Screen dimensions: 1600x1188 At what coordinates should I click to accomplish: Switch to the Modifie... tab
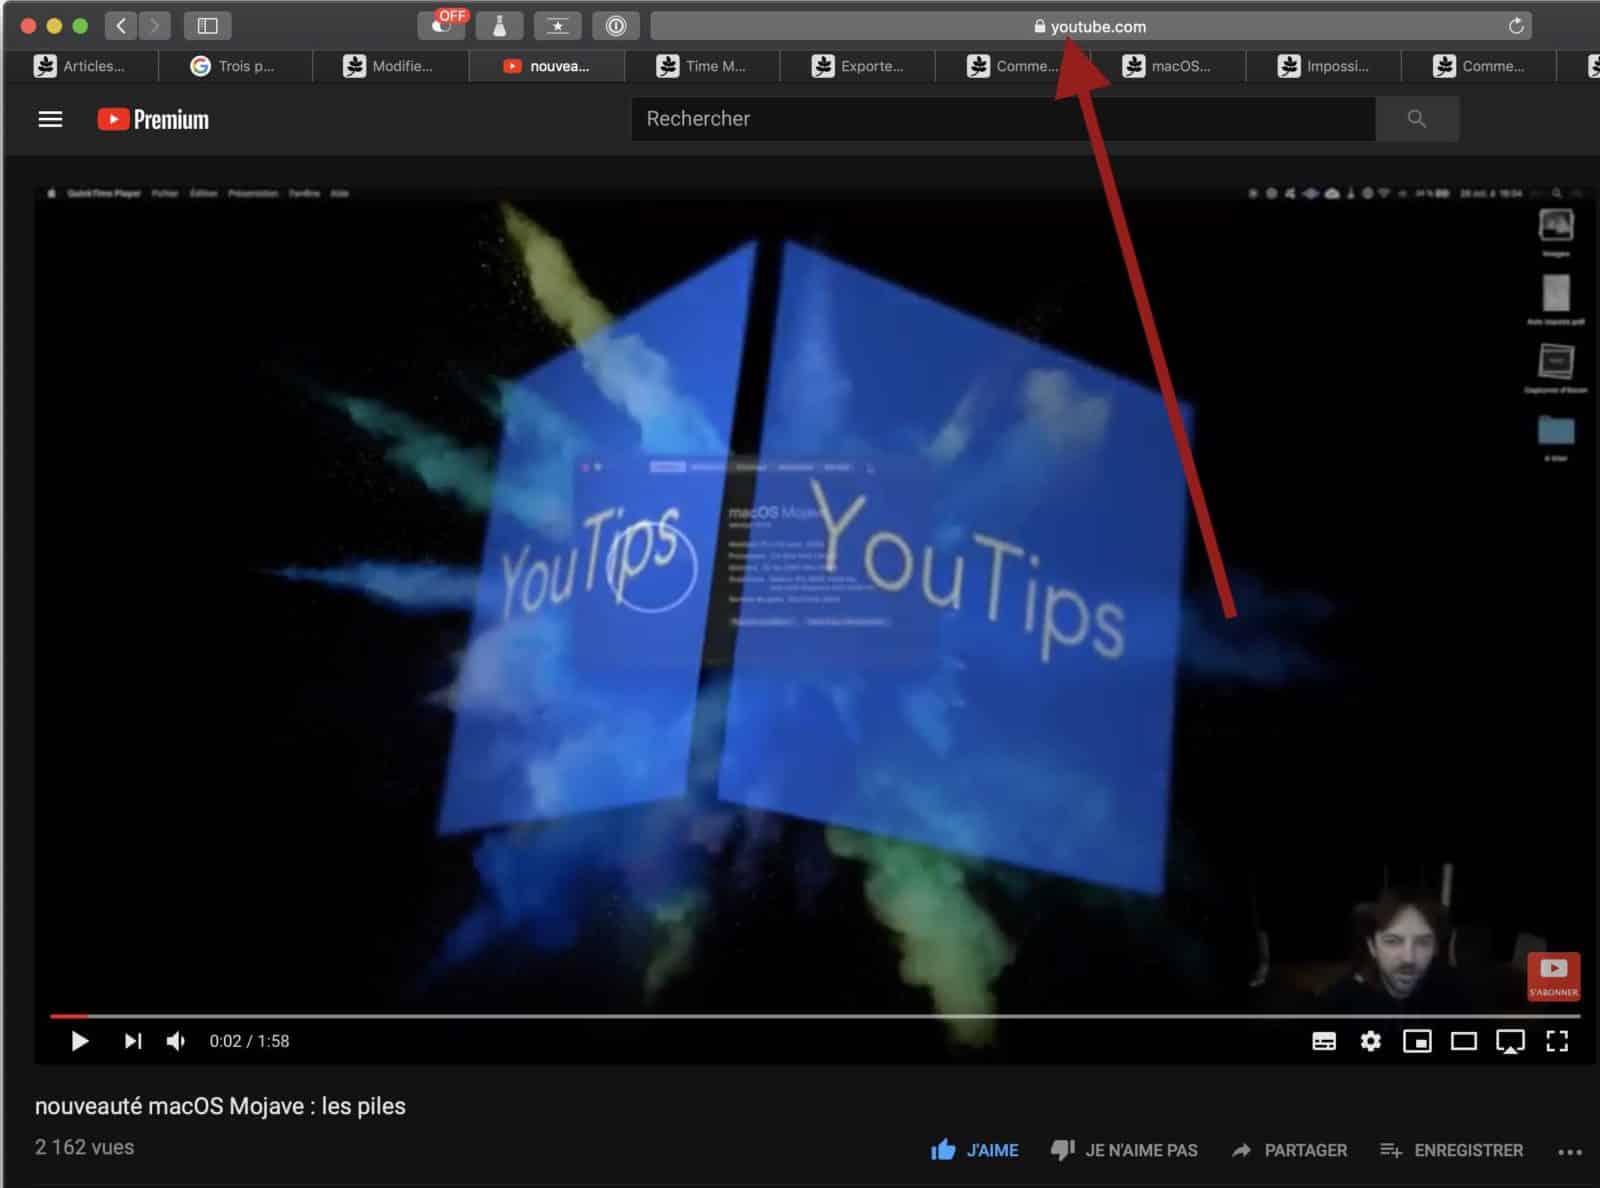pos(390,66)
